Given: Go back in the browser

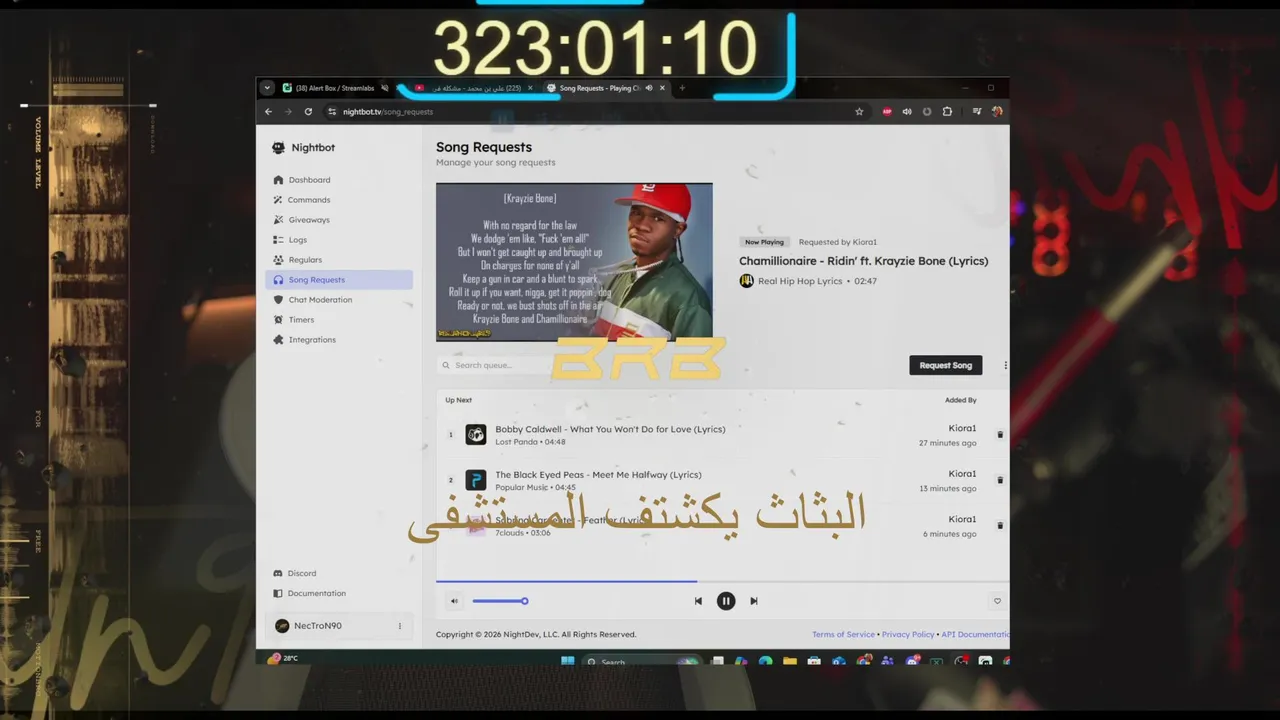Looking at the screenshot, I should click(x=268, y=112).
